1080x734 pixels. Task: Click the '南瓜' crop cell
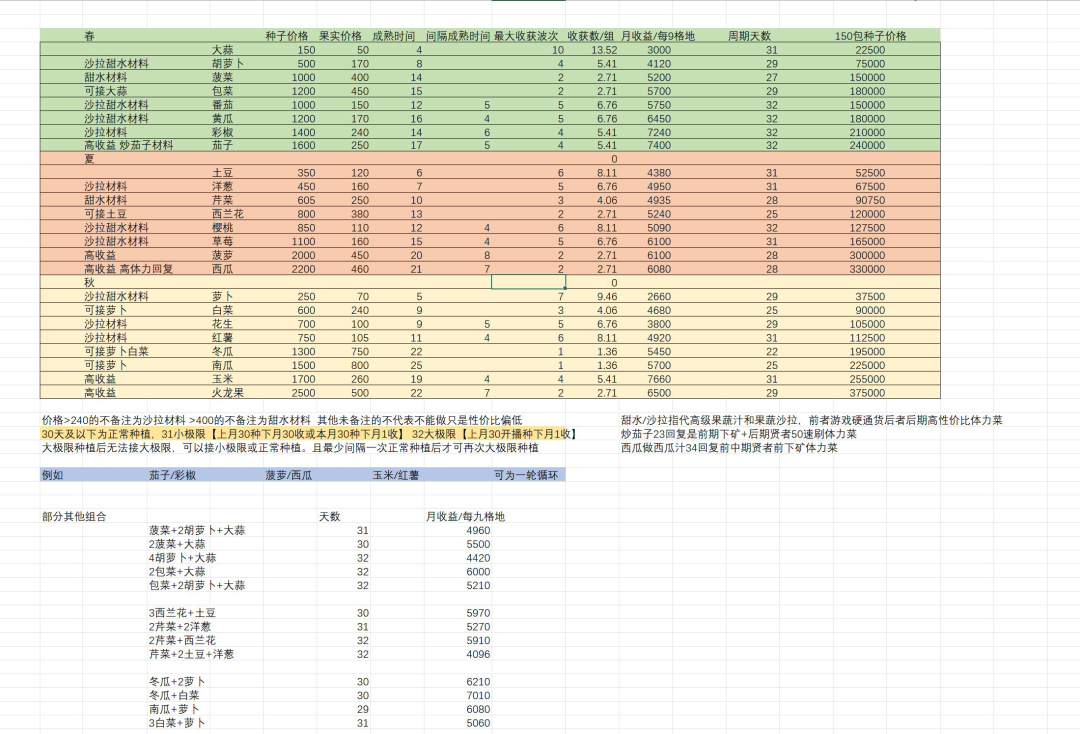[x=222, y=366]
